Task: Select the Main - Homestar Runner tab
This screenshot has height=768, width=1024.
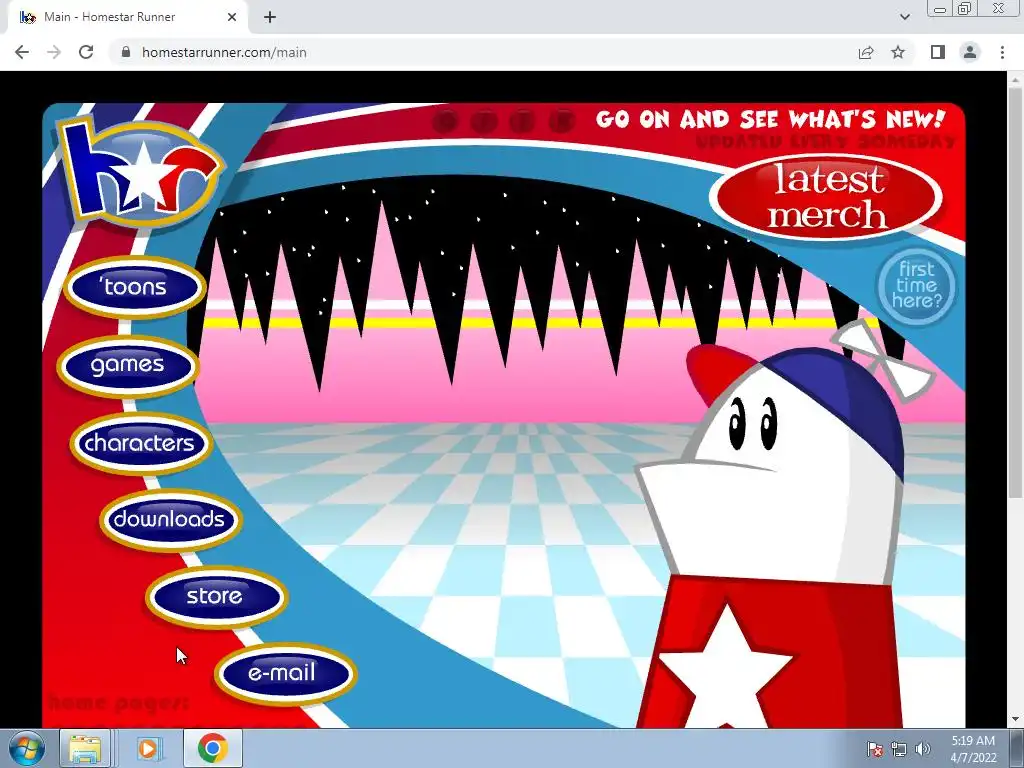Action: (x=128, y=18)
